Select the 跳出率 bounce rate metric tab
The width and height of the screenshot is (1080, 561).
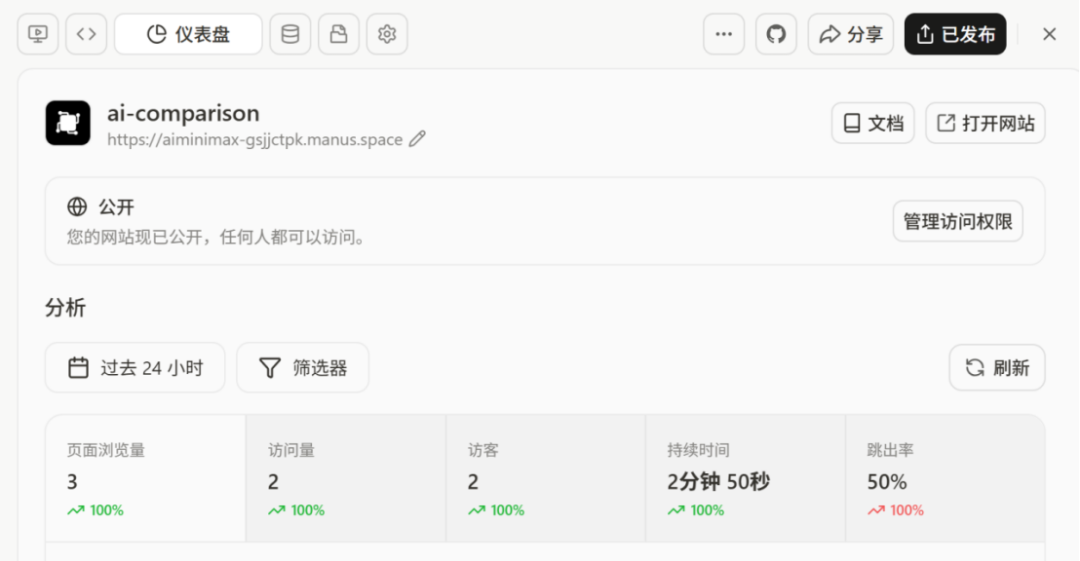[x=945, y=479]
